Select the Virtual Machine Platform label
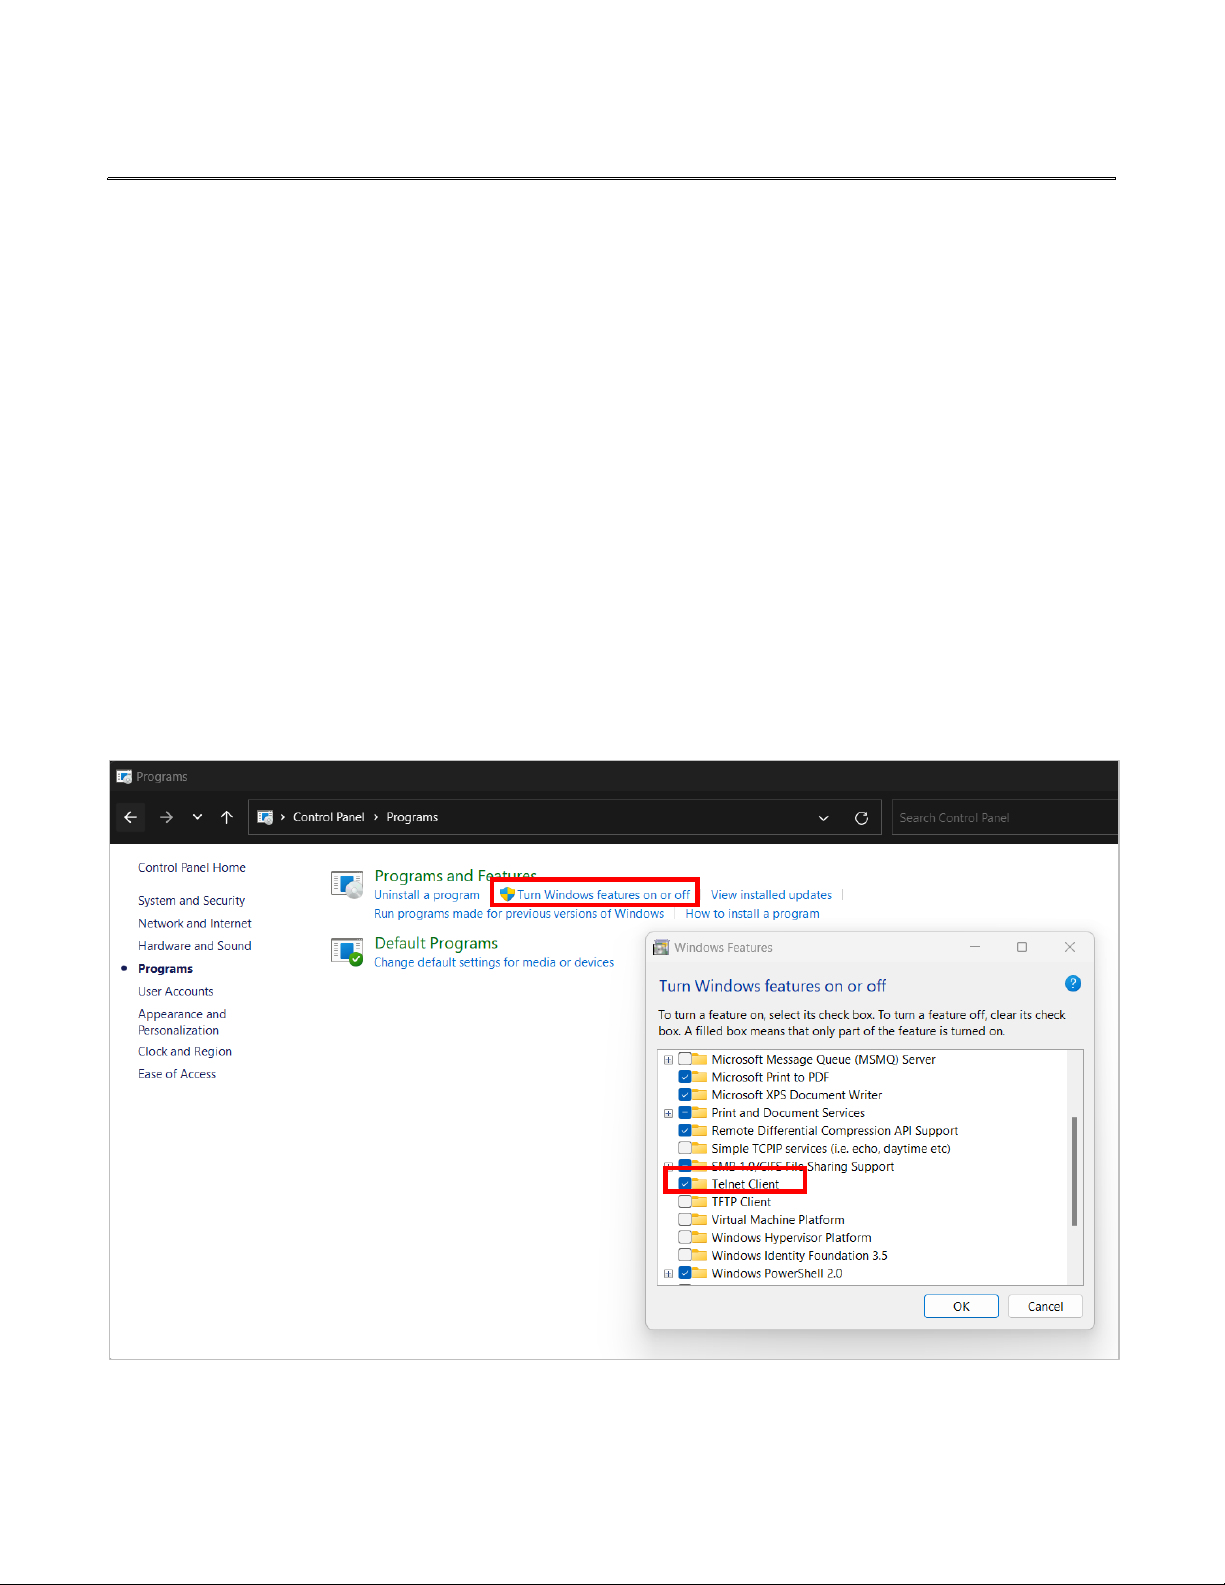The image size is (1225, 1585). [778, 1220]
